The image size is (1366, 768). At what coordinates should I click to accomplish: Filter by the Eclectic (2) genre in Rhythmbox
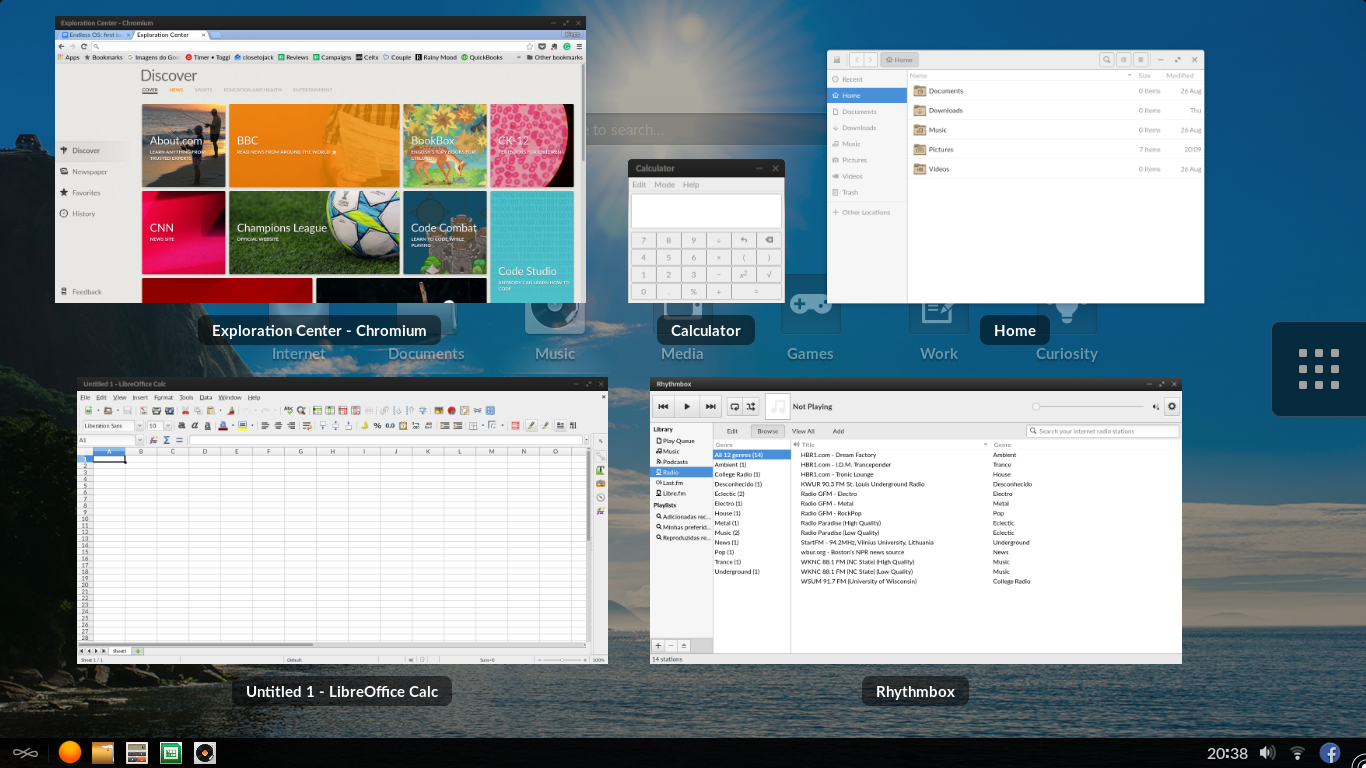click(x=729, y=494)
